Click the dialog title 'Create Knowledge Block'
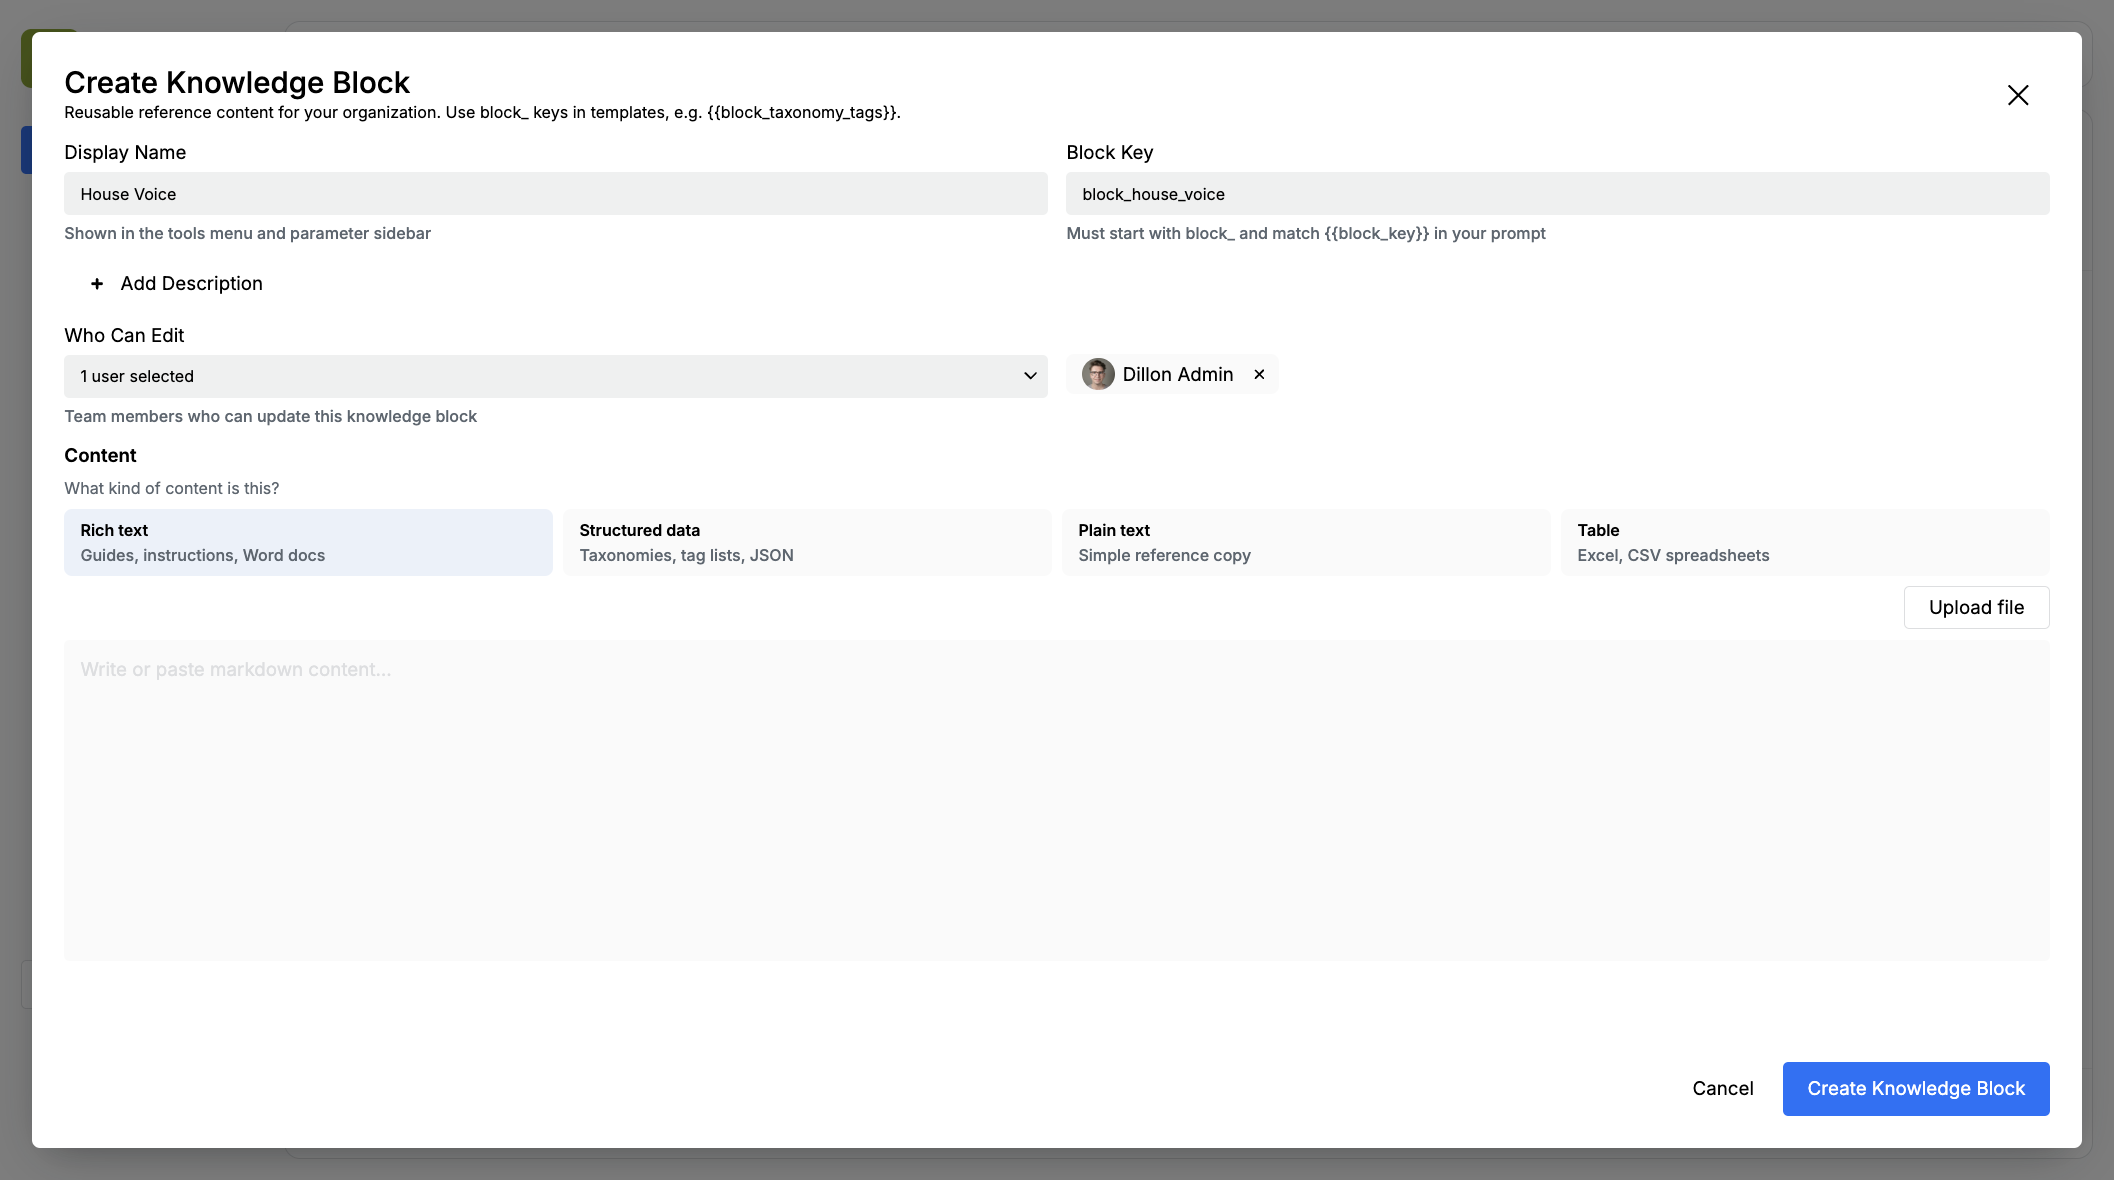The width and height of the screenshot is (2114, 1180). click(237, 82)
